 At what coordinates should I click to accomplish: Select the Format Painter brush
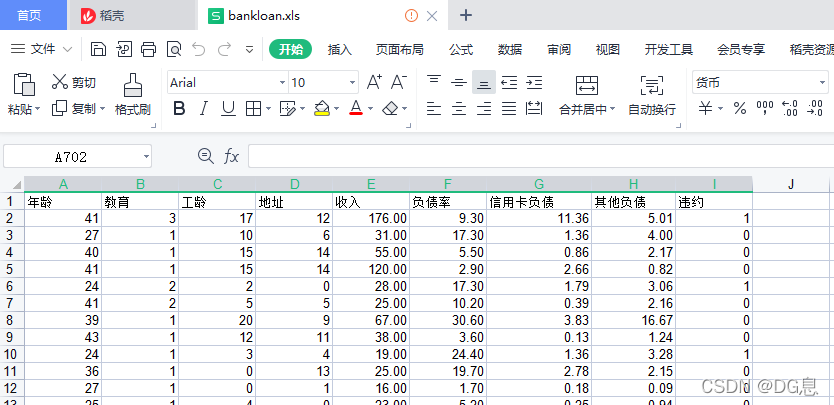click(x=133, y=85)
